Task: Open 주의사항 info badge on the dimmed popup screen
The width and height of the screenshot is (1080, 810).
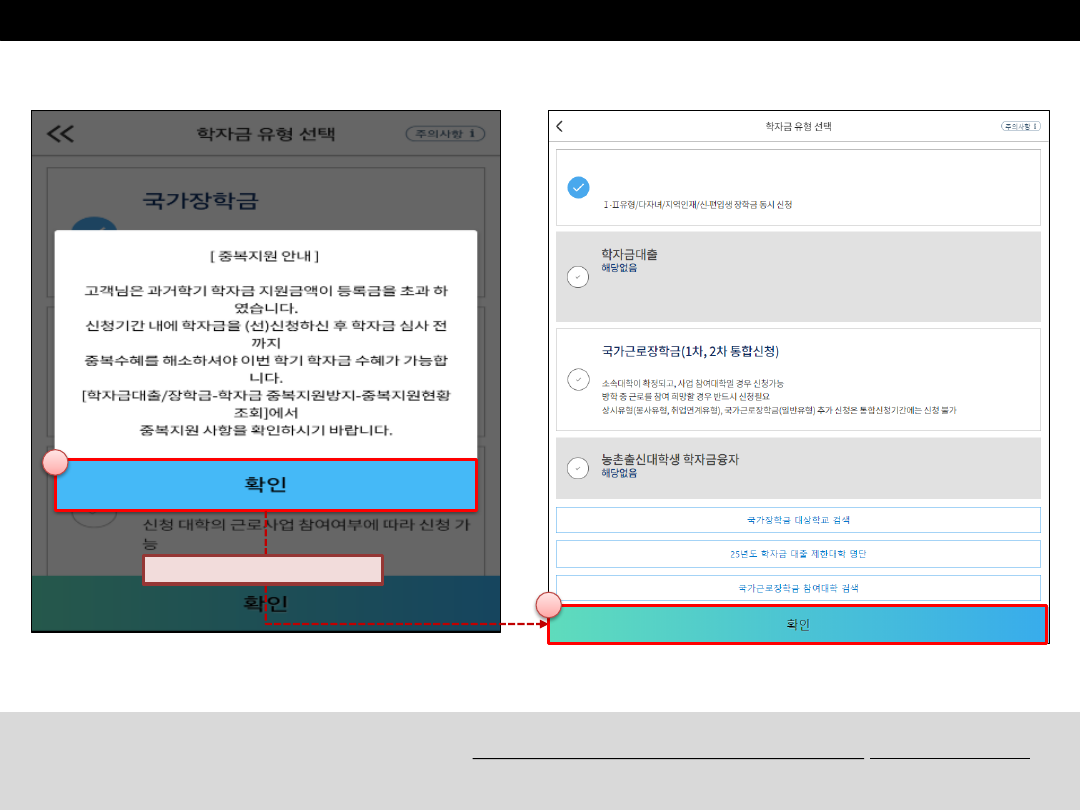Action: pyautogui.click(x=445, y=134)
